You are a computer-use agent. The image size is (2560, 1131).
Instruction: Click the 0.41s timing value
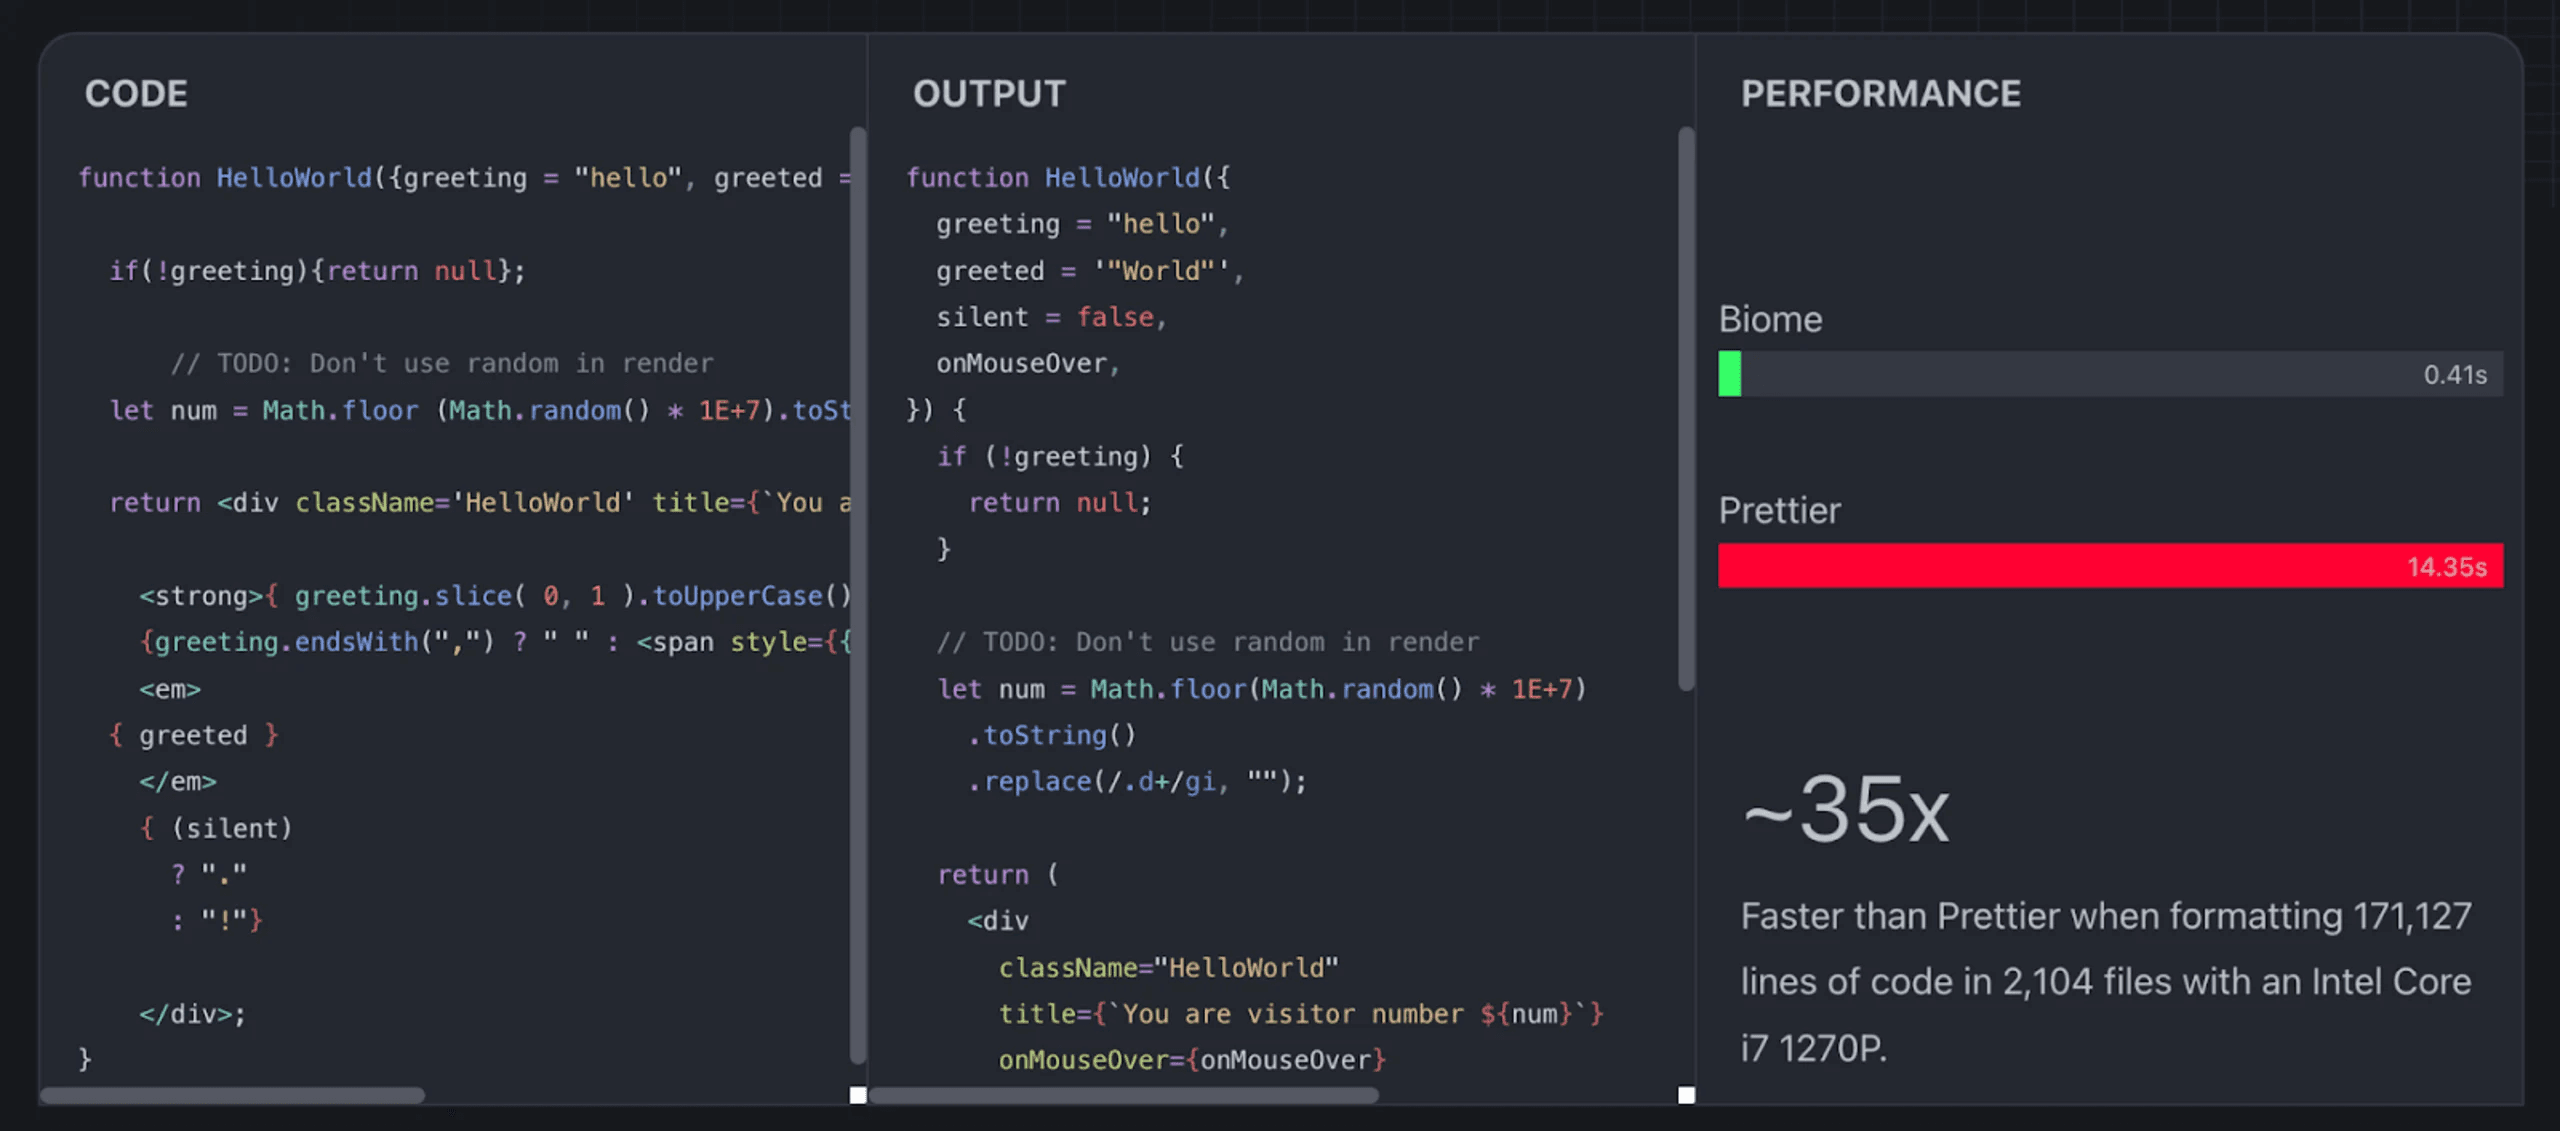point(2454,373)
